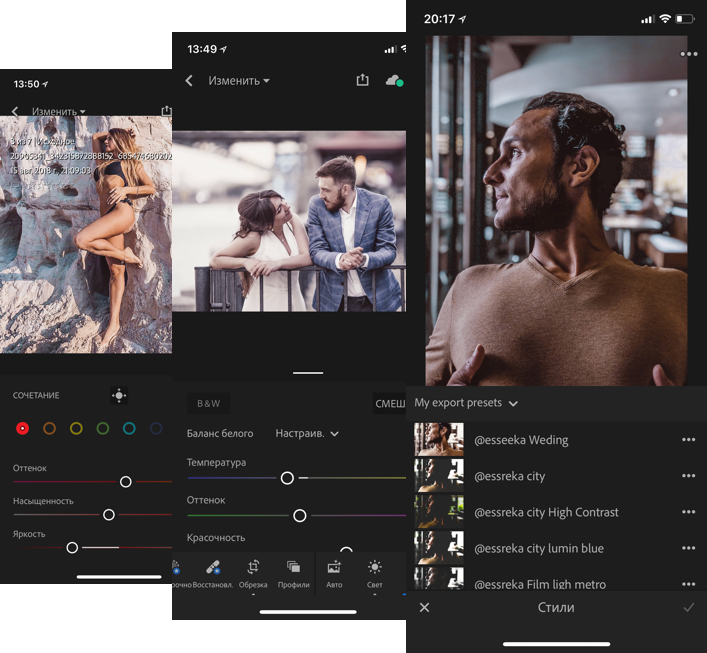
Task: Click the СМЕШ color mix button
Action: coord(390,403)
